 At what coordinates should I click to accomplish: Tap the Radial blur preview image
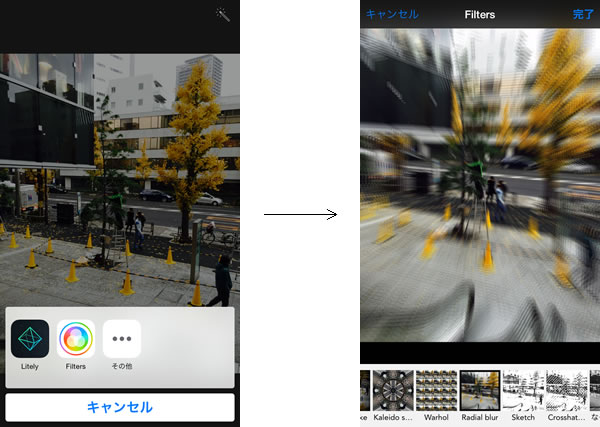[480, 185]
